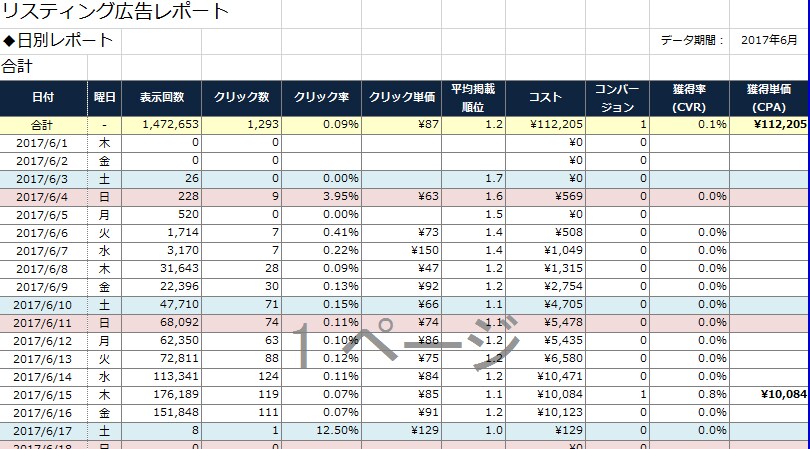The height and width of the screenshot is (449, 810).
Task: Select the title cell リスティング広告レポート
Action: (x=116, y=11)
